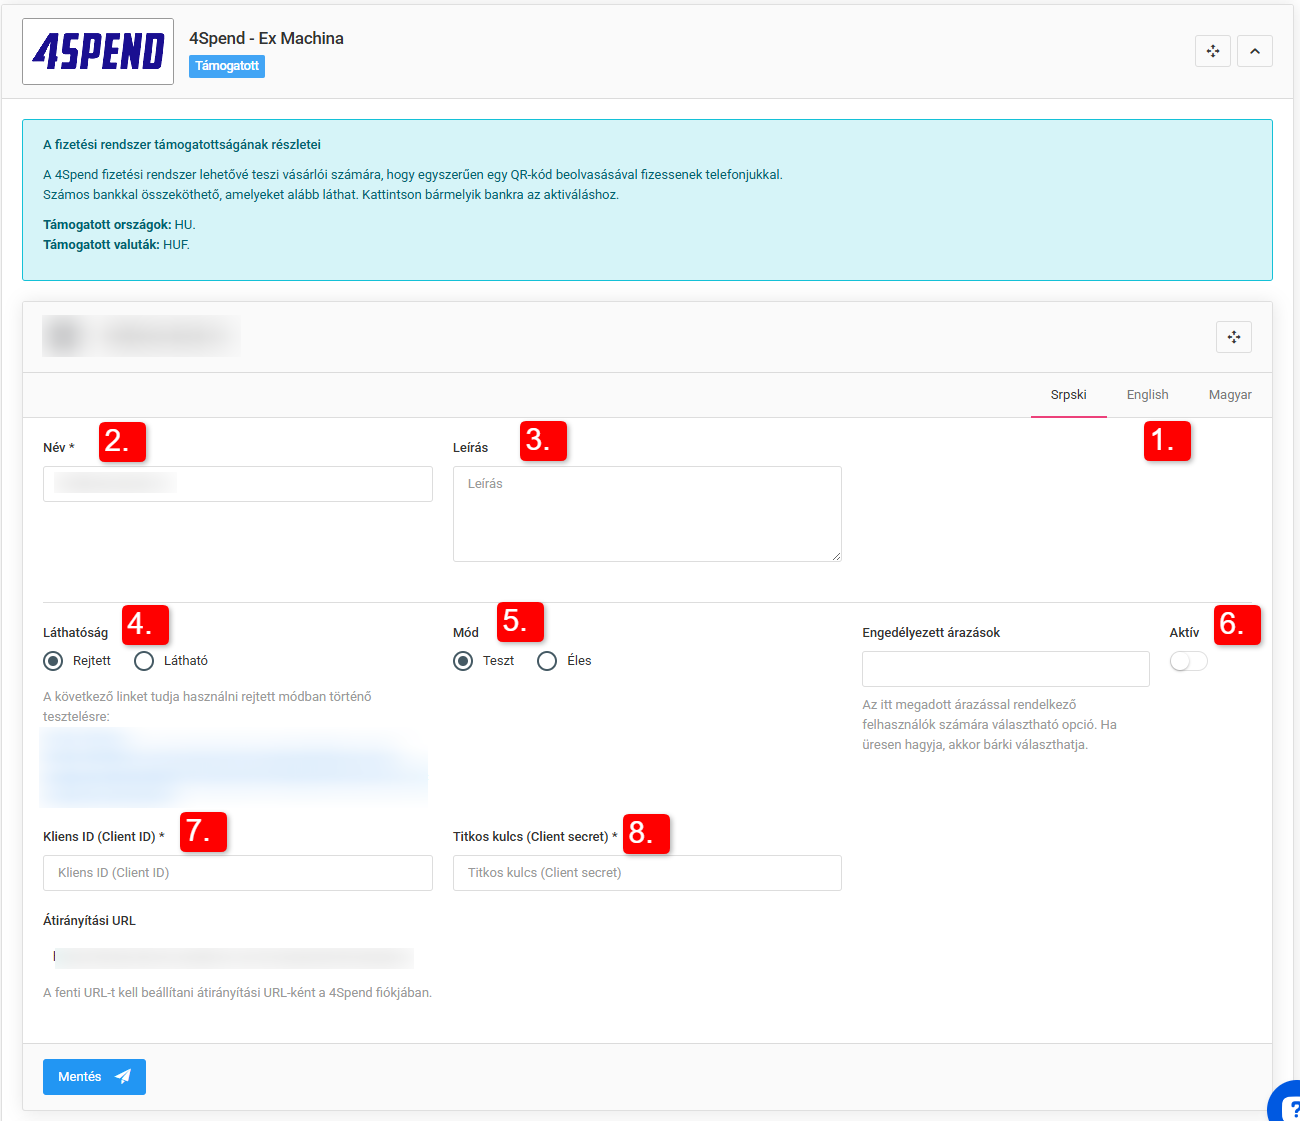The height and width of the screenshot is (1121, 1300).
Task: Toggle the Aktív switch
Action: point(1188,661)
